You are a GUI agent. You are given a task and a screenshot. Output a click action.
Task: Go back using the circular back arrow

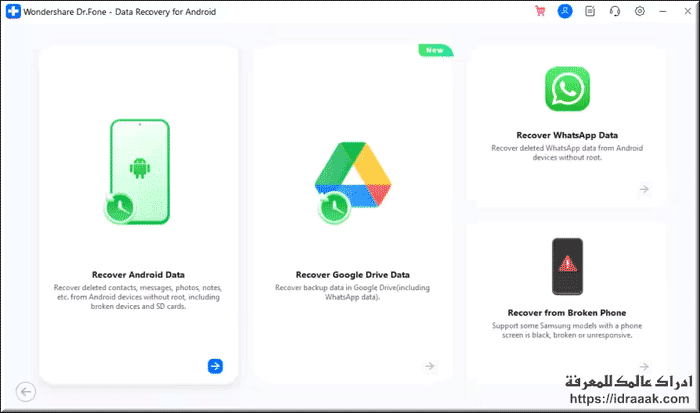[x=26, y=392]
